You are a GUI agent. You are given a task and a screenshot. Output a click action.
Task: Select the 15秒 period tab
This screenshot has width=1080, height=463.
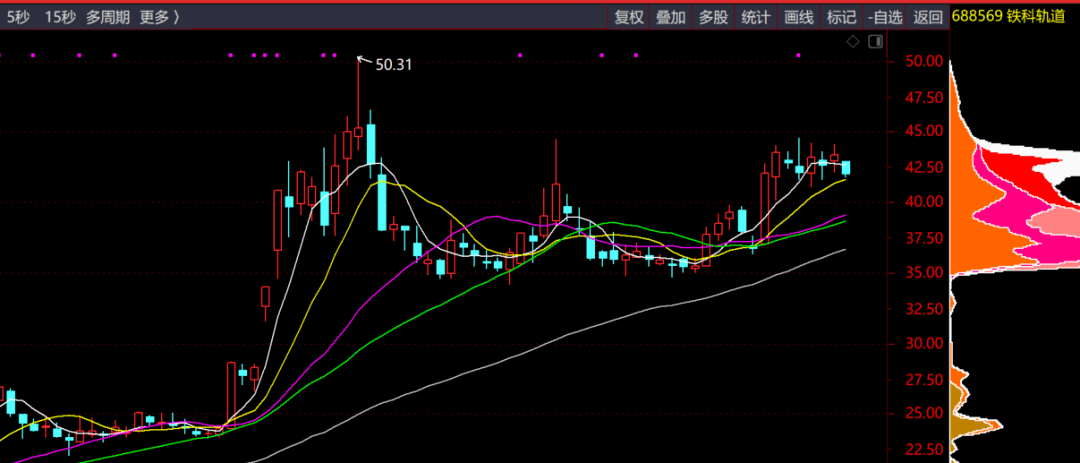pyautogui.click(x=59, y=17)
